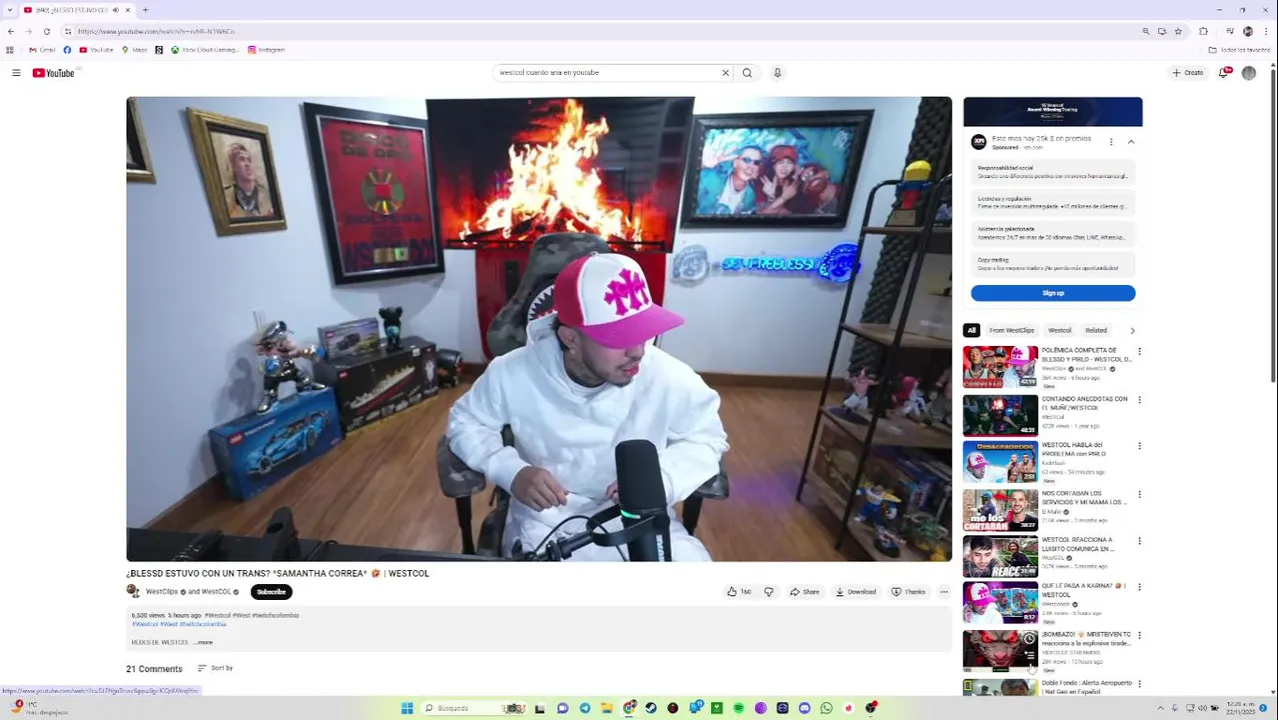Open YouTube notifications bell

tap(1224, 73)
